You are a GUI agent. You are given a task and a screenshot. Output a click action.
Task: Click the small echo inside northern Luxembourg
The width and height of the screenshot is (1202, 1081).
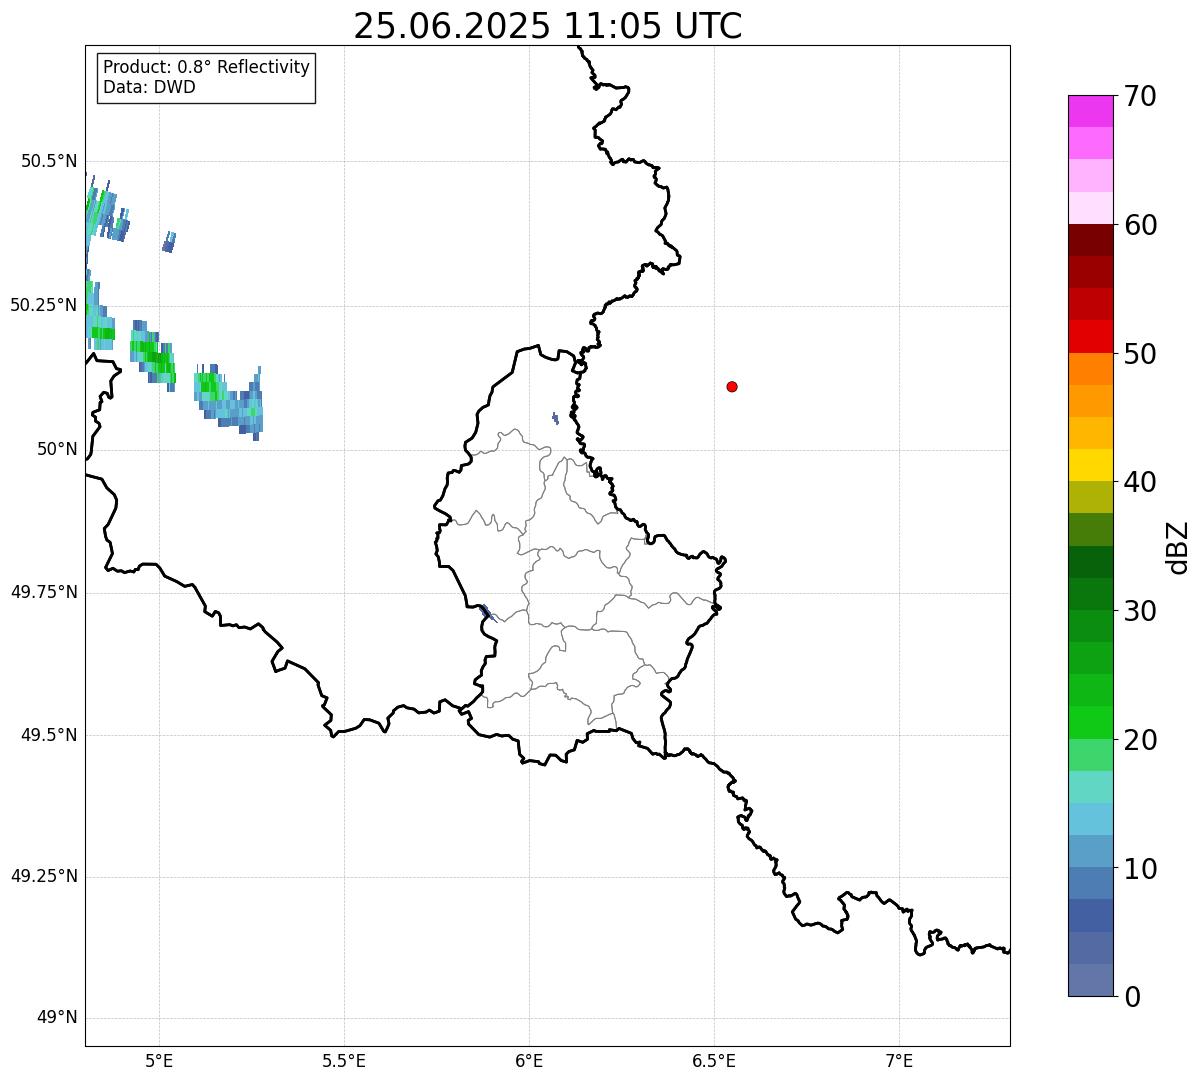pyautogui.click(x=555, y=418)
